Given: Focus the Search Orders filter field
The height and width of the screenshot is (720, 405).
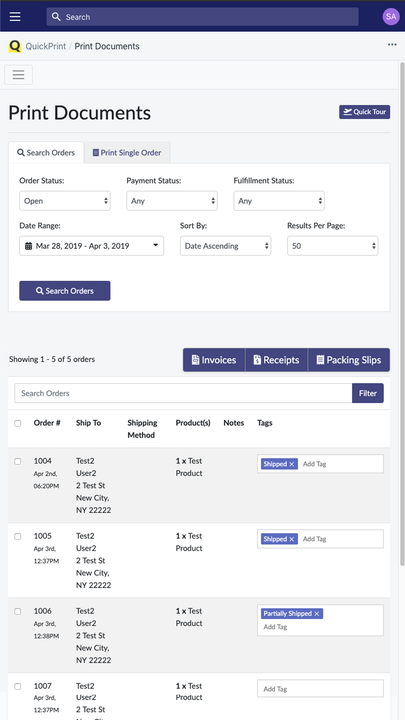Looking at the screenshot, I should 183,393.
